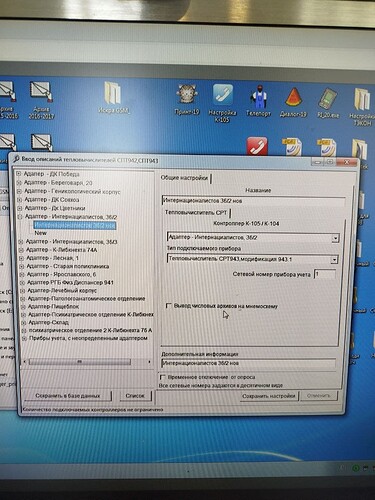Select the highlighted Интернационалистов 36/2 нов child item
375x500 pixels.
click(75, 225)
